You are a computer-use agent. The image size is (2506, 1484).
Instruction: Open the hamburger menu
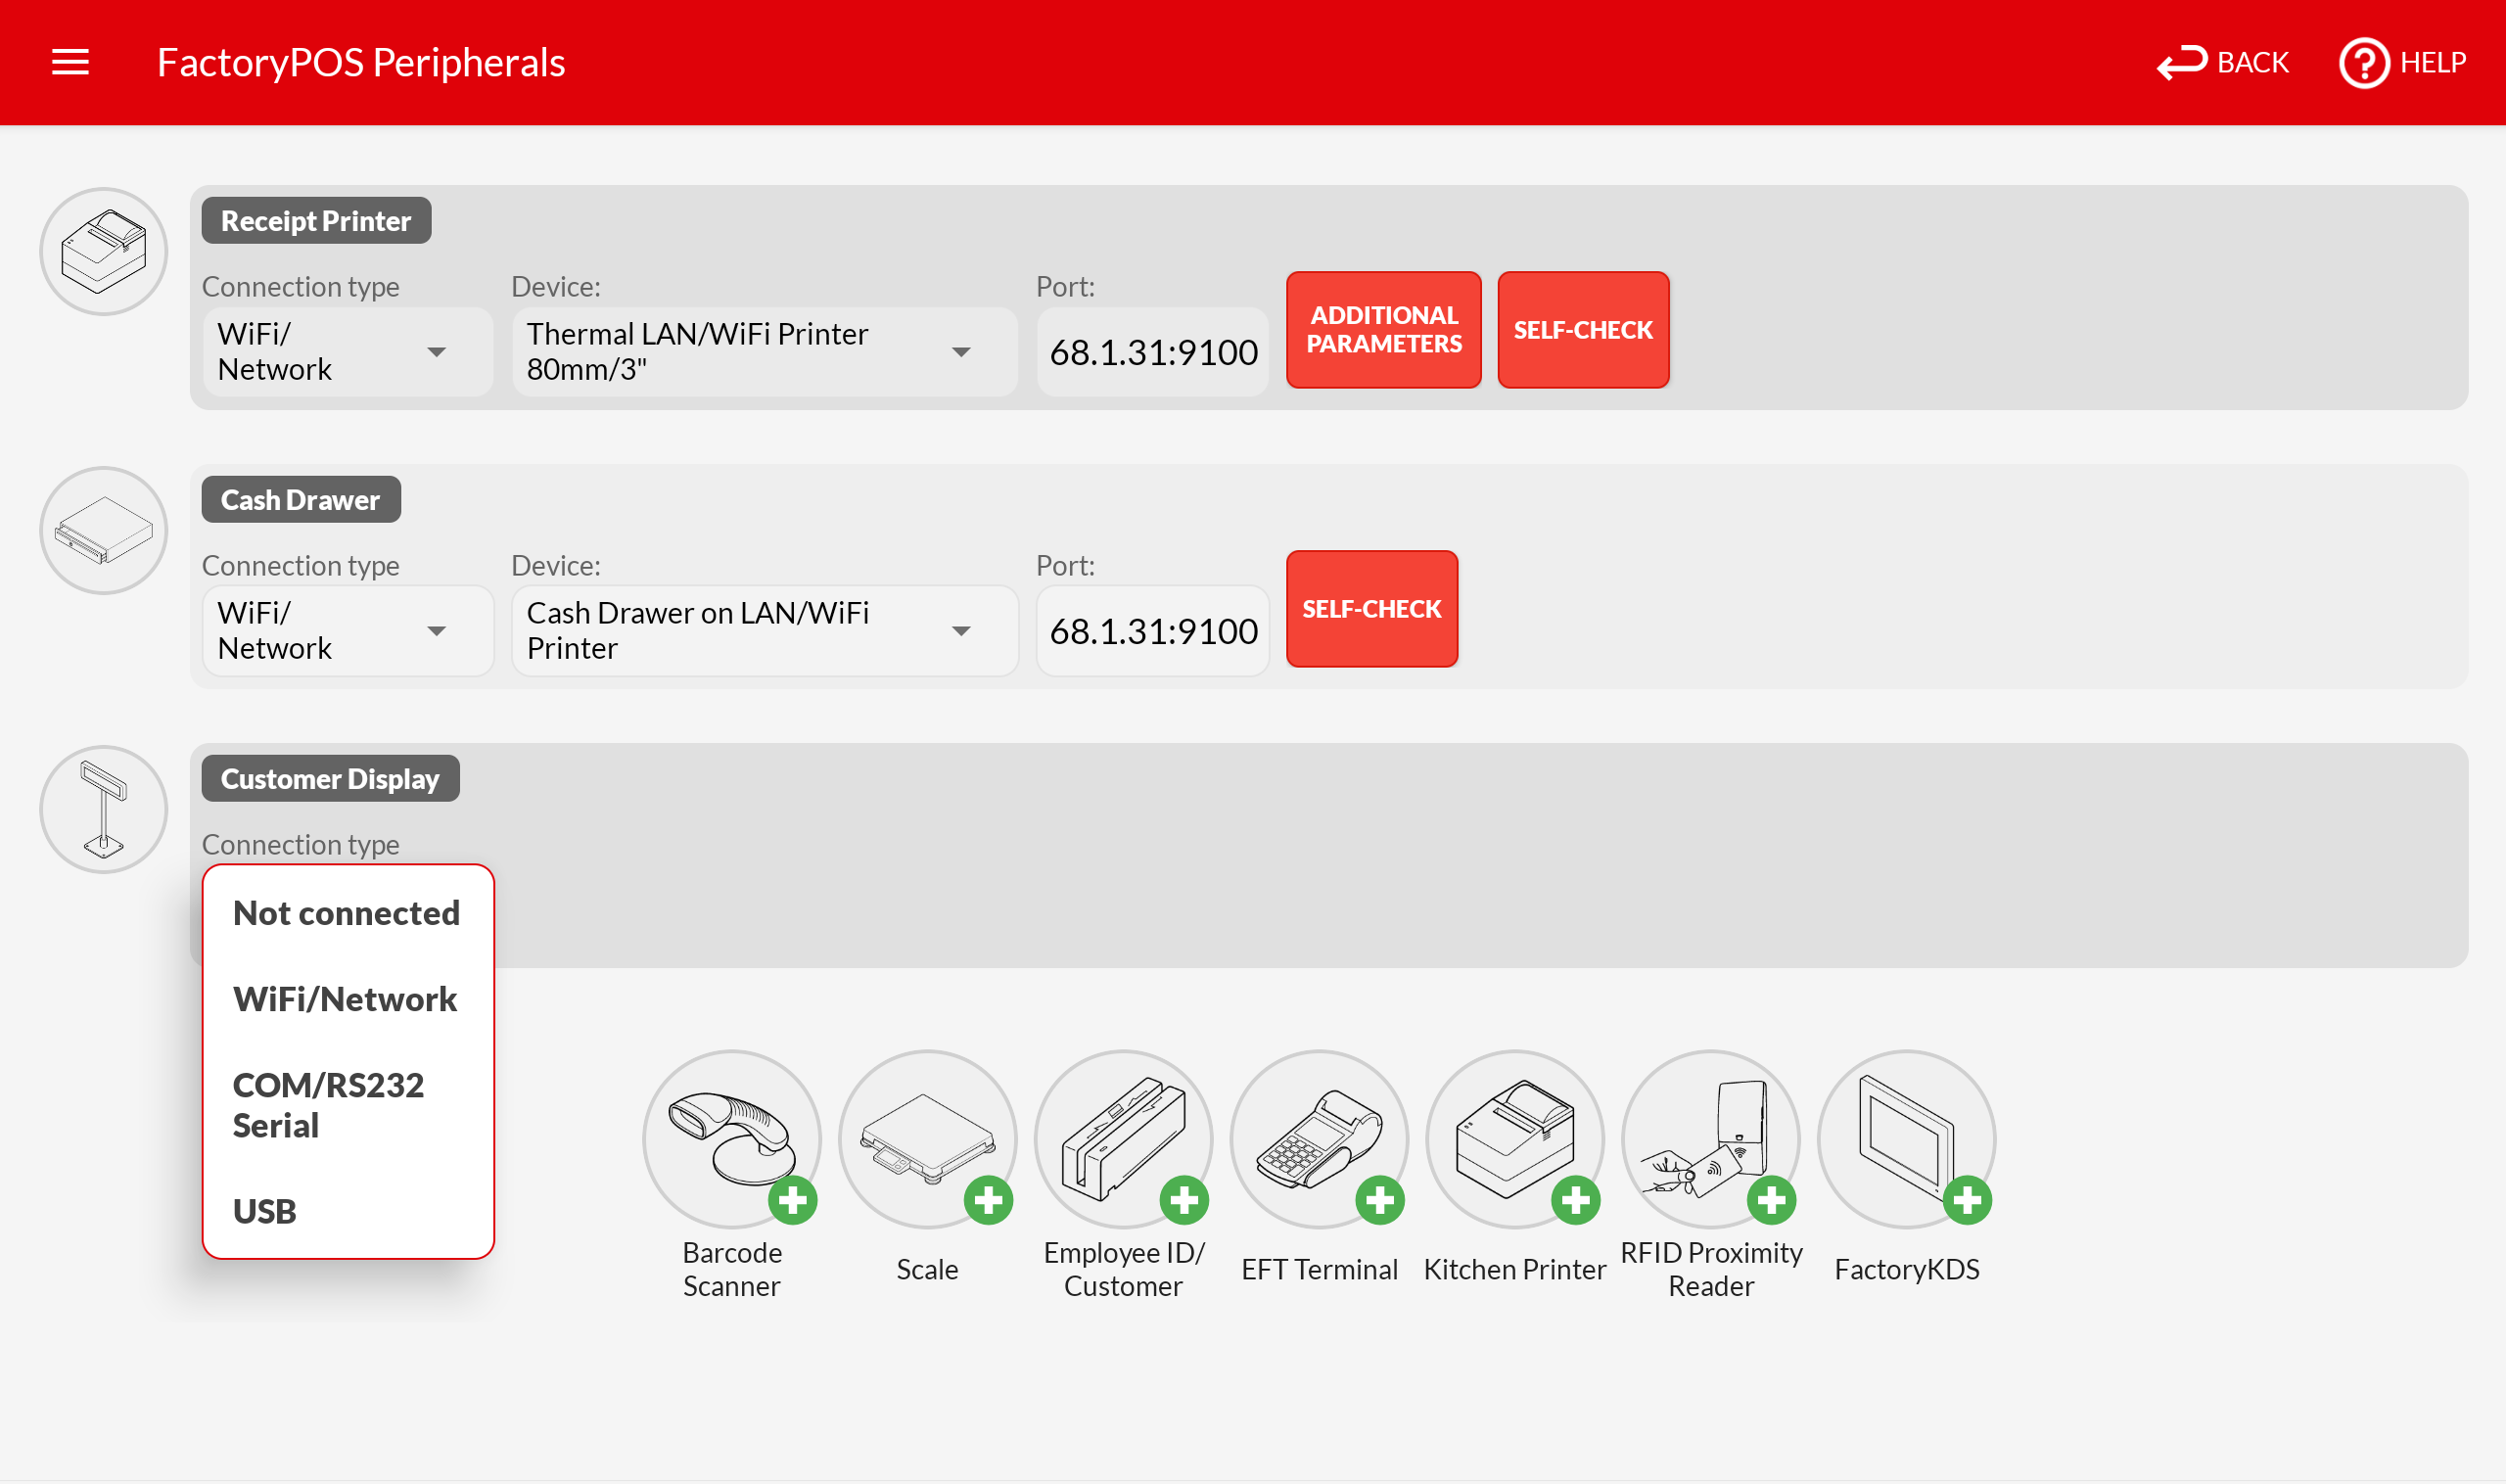click(70, 62)
